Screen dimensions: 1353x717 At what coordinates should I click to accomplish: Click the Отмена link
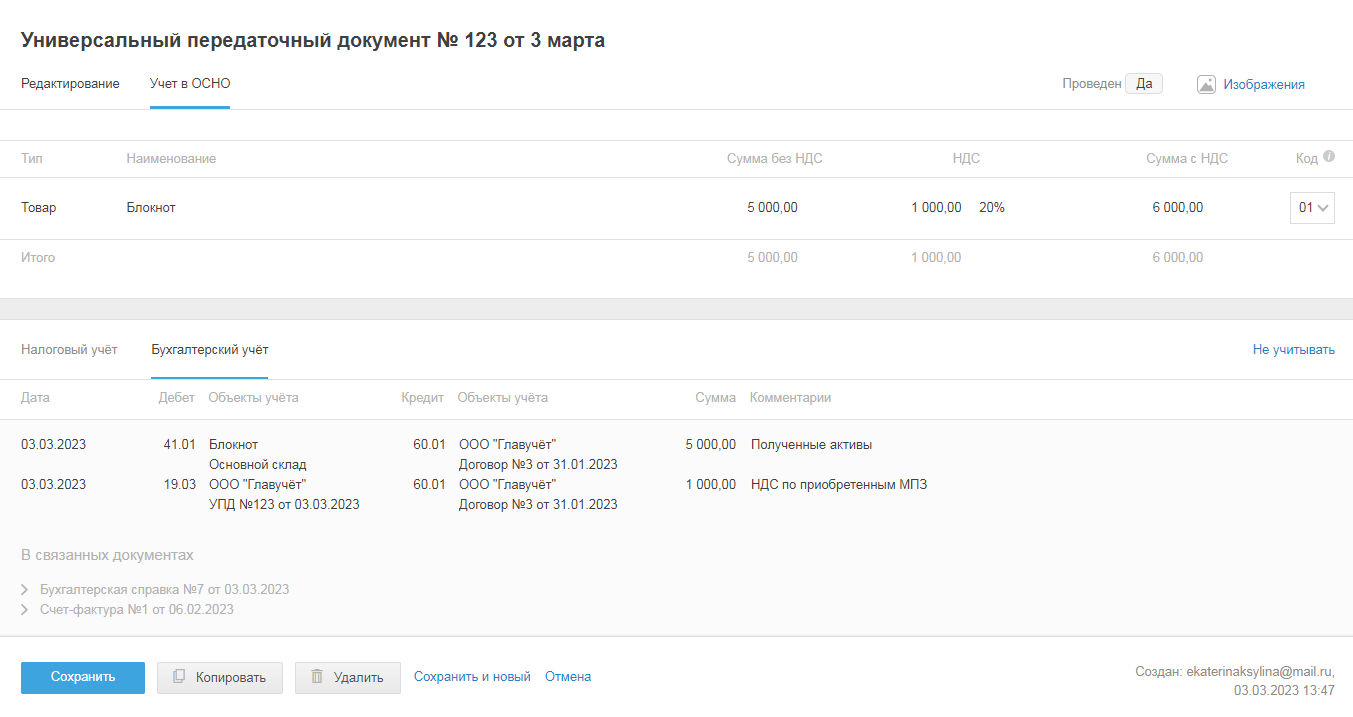568,677
